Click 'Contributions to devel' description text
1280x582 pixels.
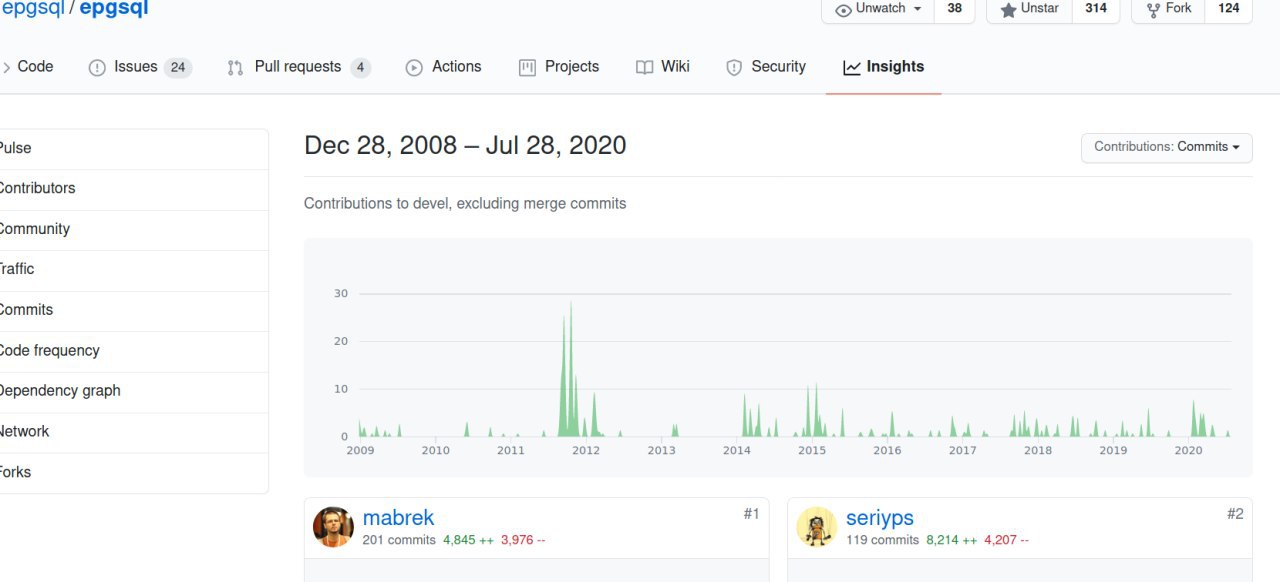coord(465,204)
